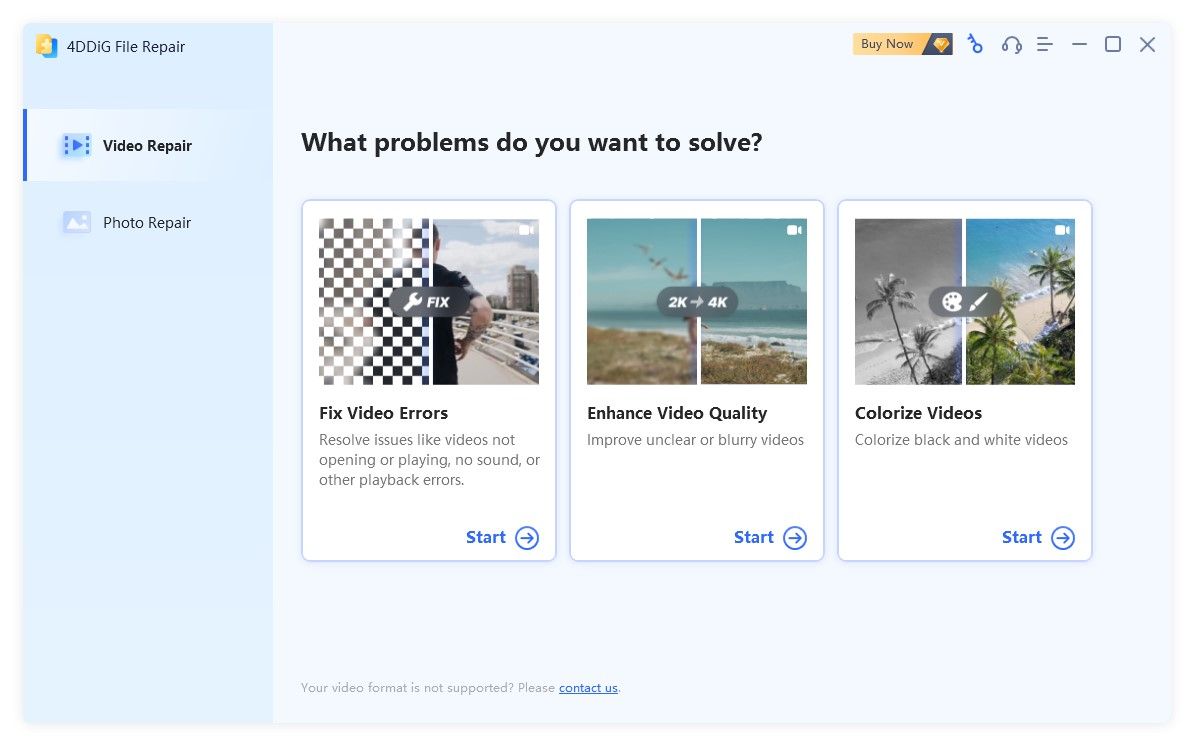Open the hamburger menu icon

[1044, 44]
